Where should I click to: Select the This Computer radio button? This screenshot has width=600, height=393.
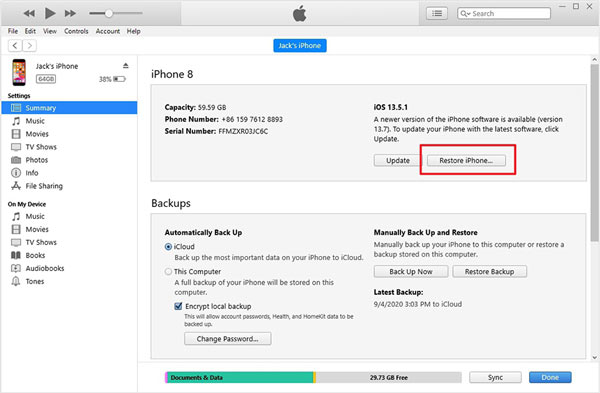tap(168, 272)
